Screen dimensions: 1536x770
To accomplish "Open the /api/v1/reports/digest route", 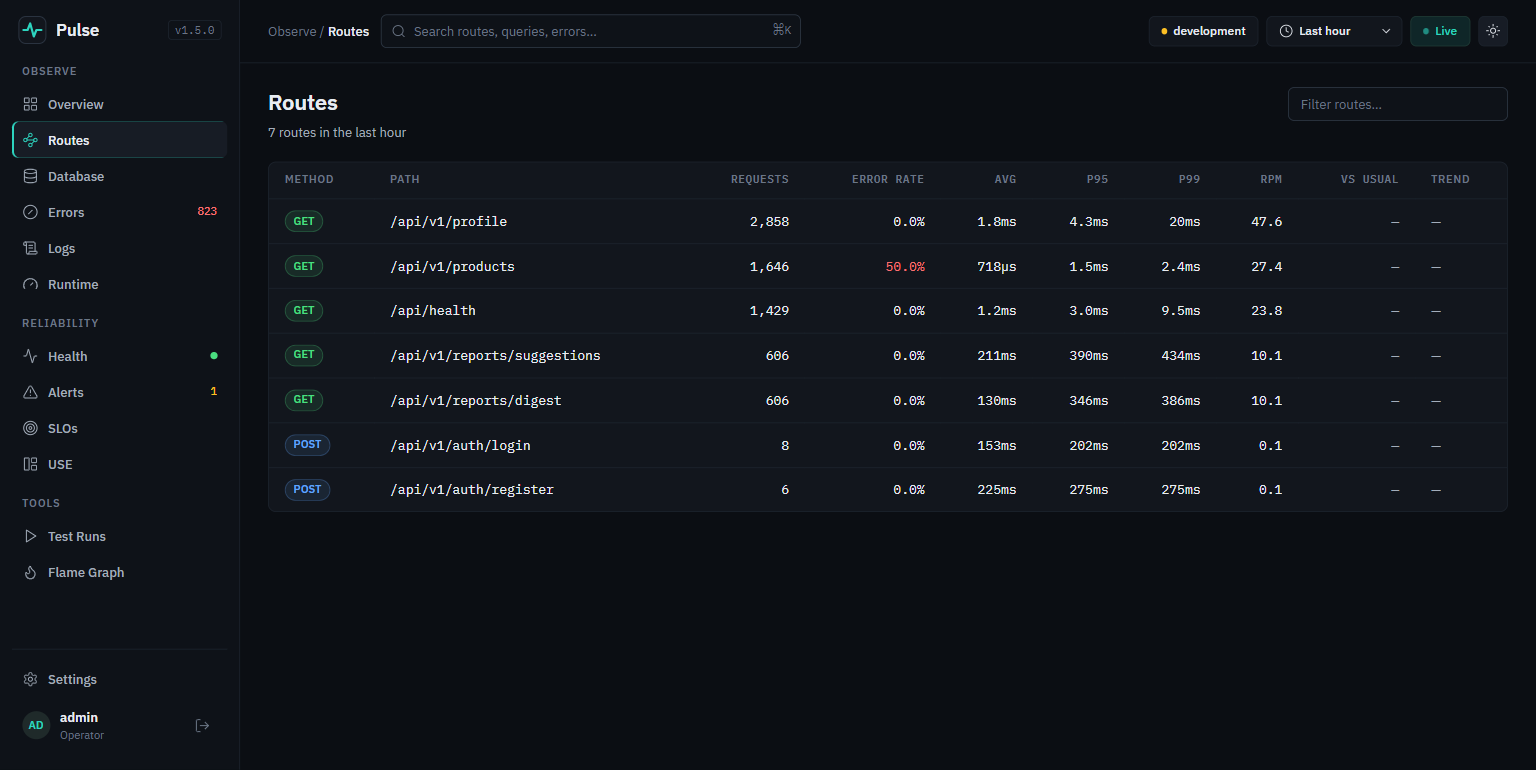I will (x=887, y=400).
